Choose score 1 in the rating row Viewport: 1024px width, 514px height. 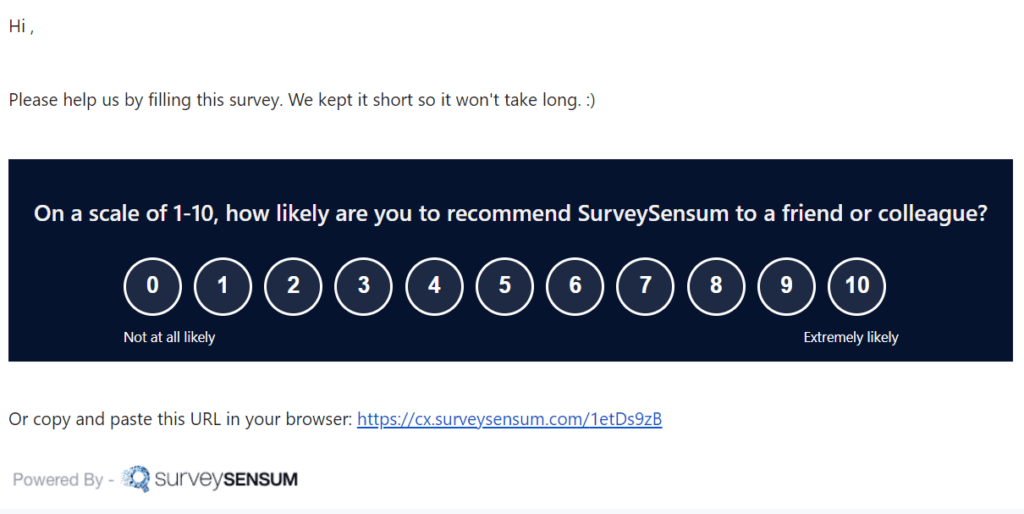click(223, 285)
